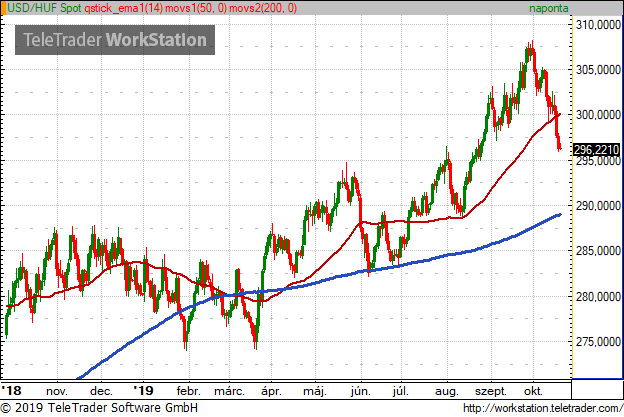
Task: Click the USD/HUF Spot title label
Action: coord(44,8)
